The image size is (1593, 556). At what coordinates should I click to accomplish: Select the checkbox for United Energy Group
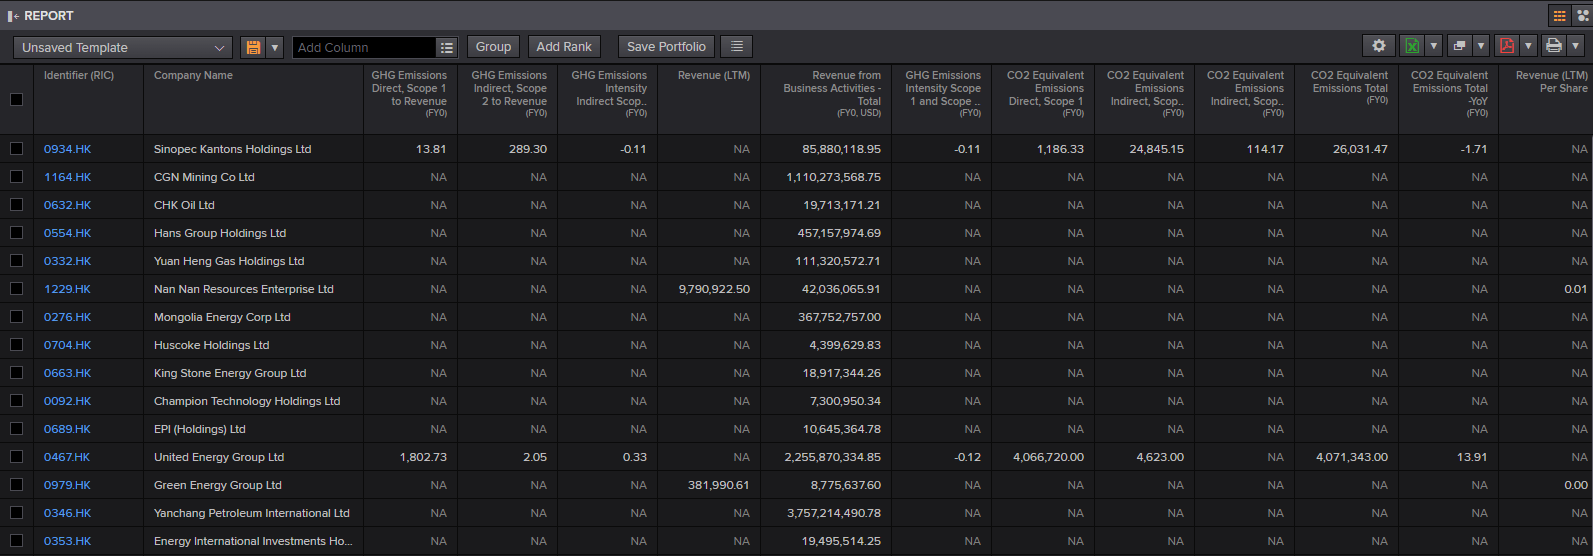16,457
